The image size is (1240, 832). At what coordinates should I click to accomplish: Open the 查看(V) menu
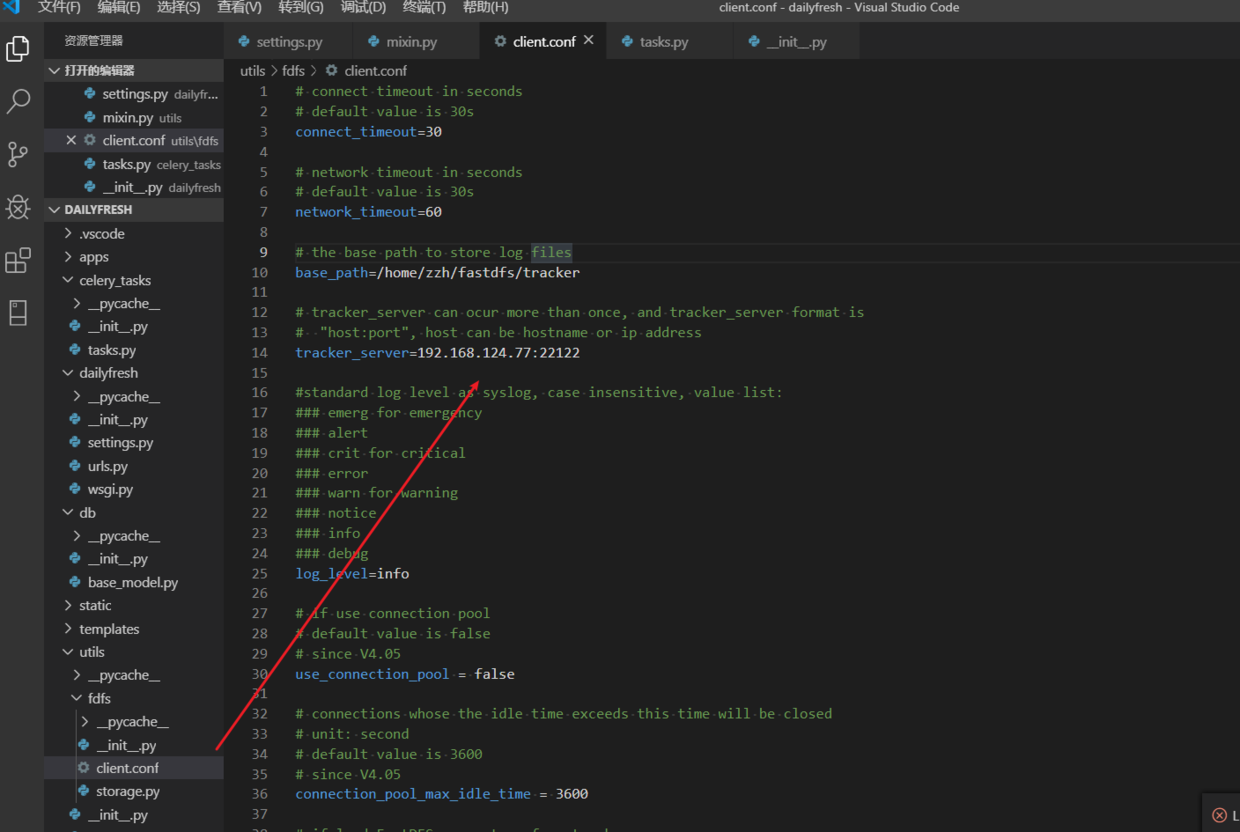(x=239, y=7)
